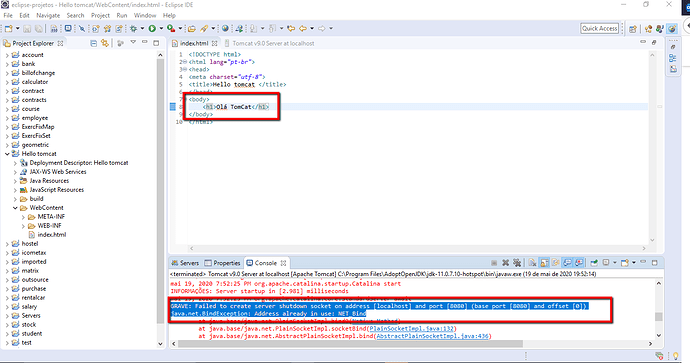Switch to the Servers tab
Screen dimensions: 690x363
185,263
